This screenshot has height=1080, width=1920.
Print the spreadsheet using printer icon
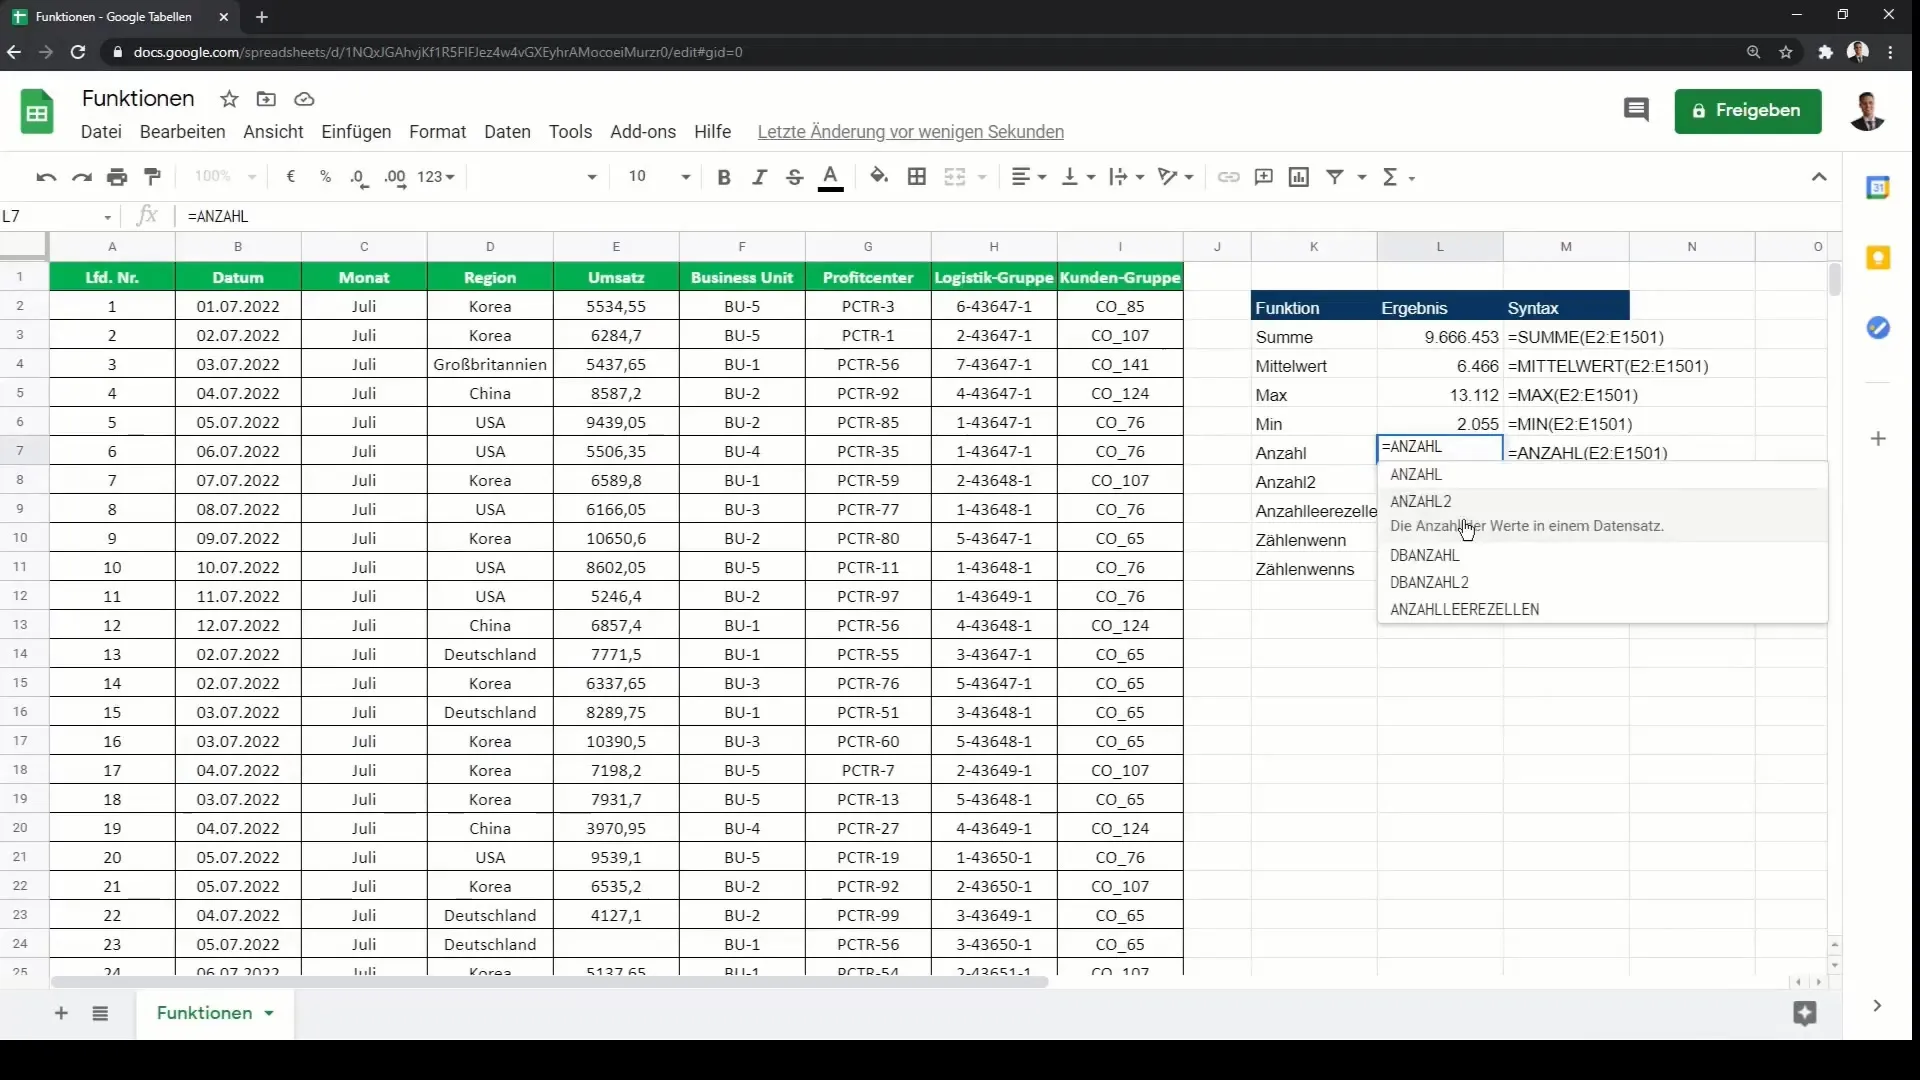click(117, 177)
